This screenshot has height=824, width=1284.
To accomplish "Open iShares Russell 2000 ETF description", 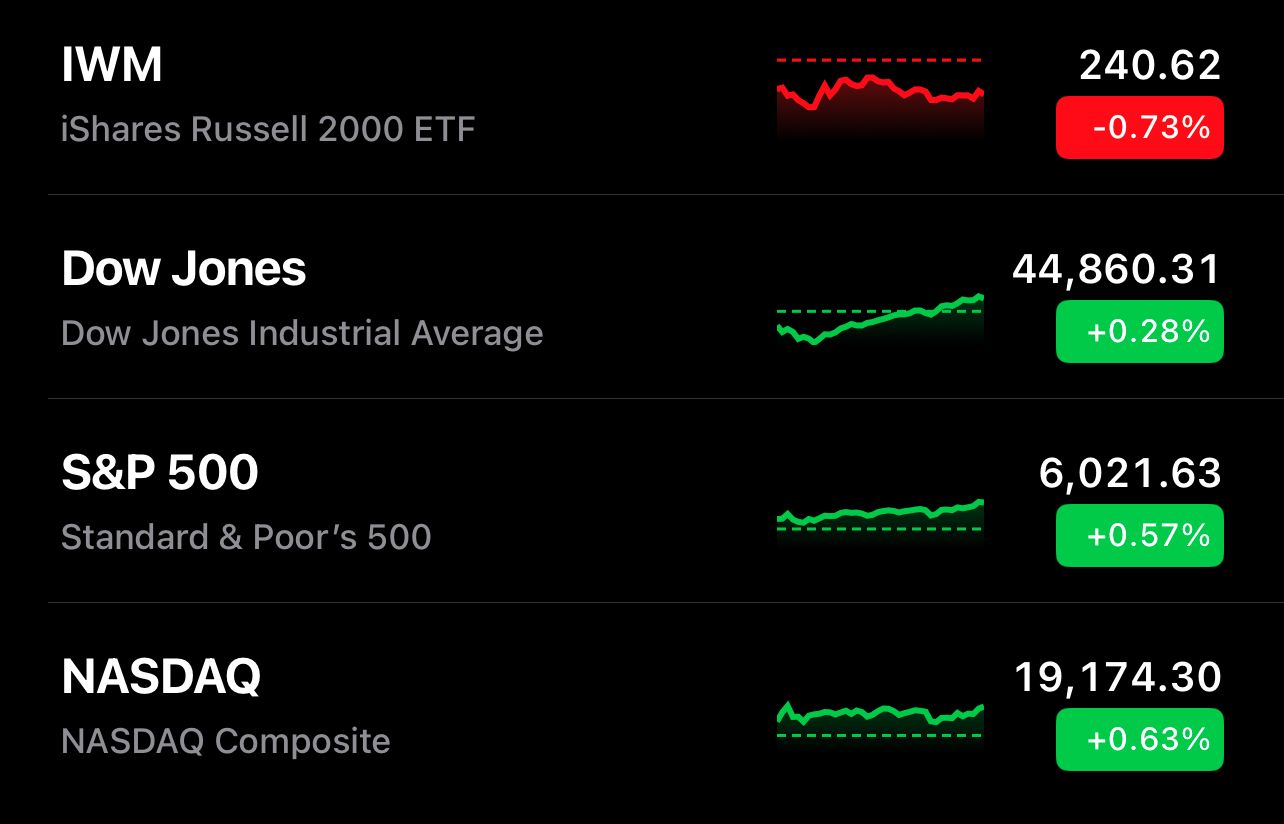I will [268, 129].
